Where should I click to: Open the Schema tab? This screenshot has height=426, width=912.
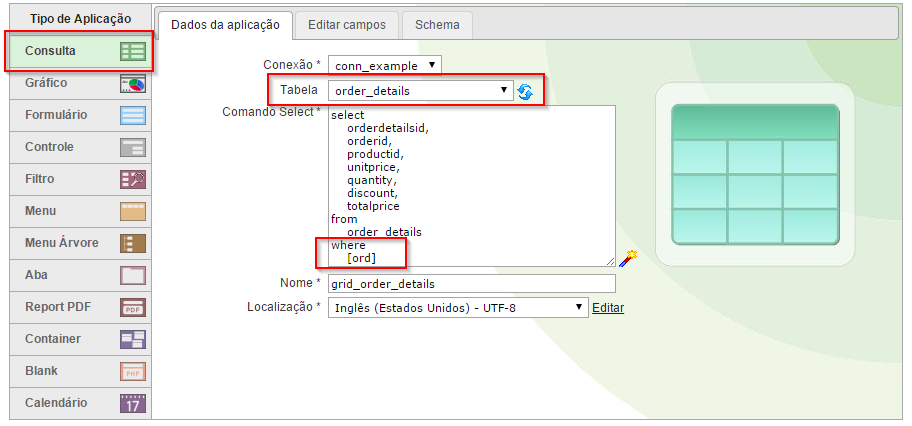click(438, 25)
